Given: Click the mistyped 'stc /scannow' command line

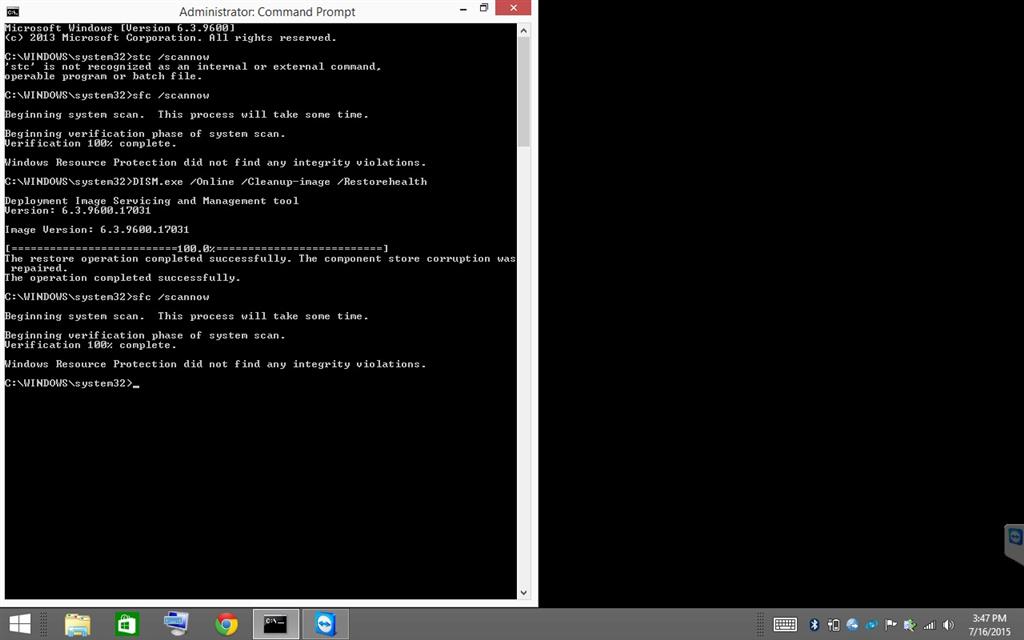Looking at the screenshot, I should (x=107, y=57).
